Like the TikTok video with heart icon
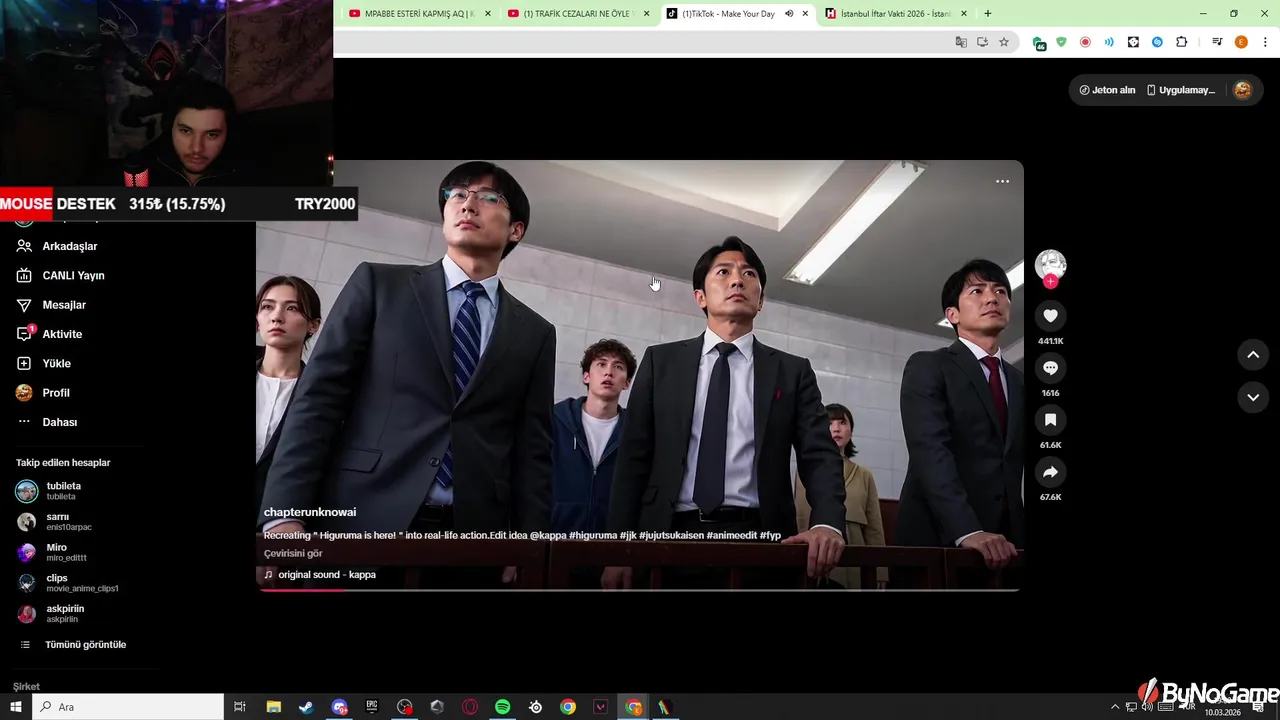Viewport: 1280px width, 720px height. click(1050, 316)
